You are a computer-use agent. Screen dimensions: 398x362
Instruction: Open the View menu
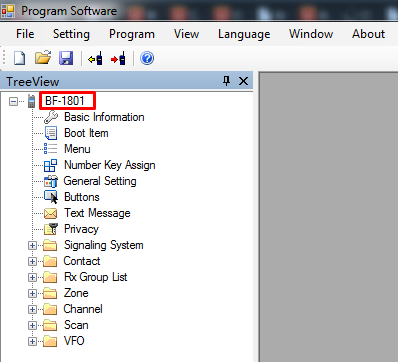[186, 34]
